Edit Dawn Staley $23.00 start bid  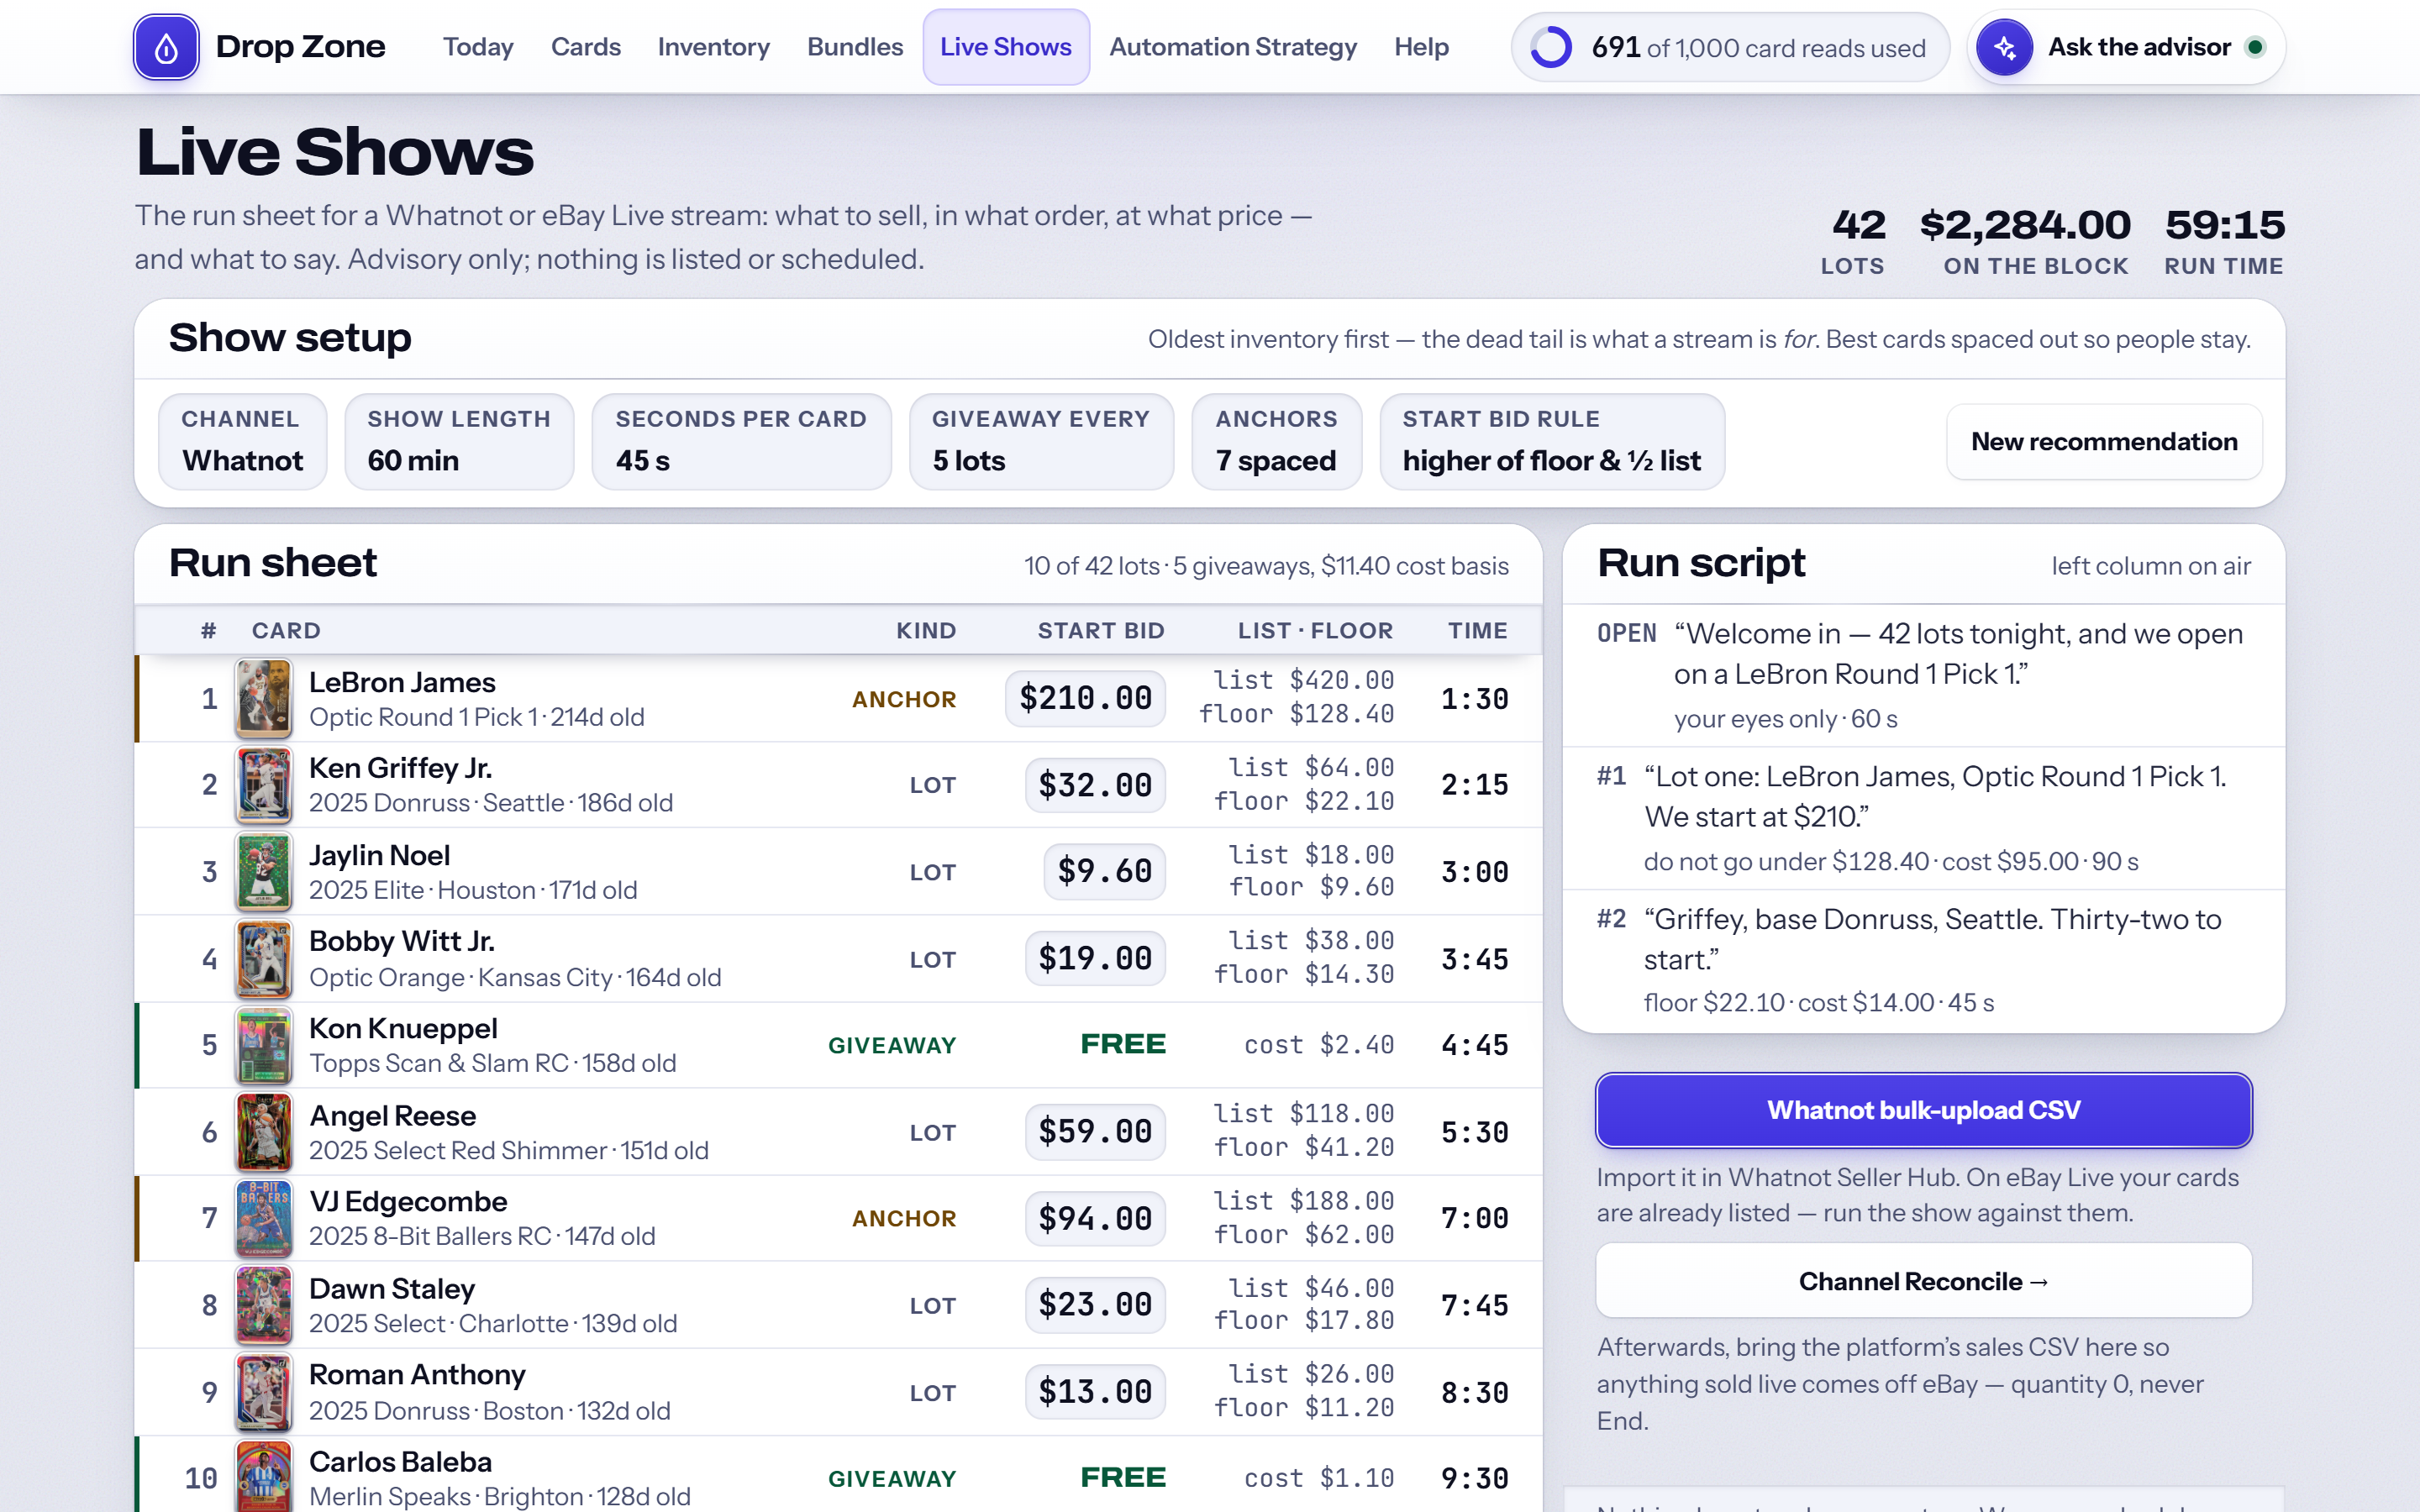(1095, 1305)
